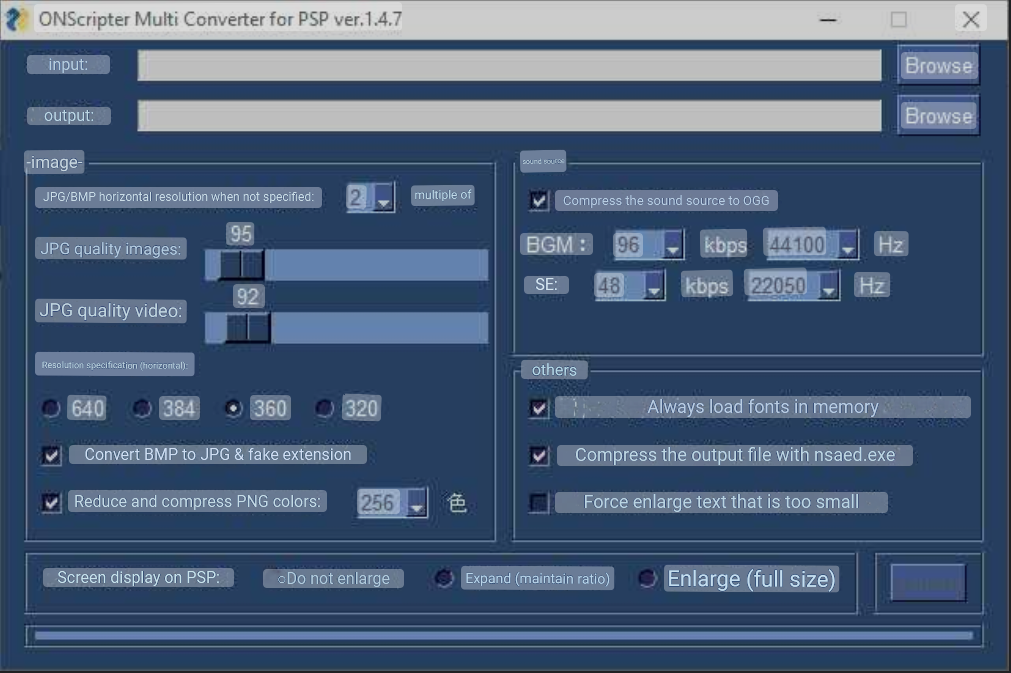Open the PNG colors 256 dropdown
The height and width of the screenshot is (673, 1011).
point(392,503)
